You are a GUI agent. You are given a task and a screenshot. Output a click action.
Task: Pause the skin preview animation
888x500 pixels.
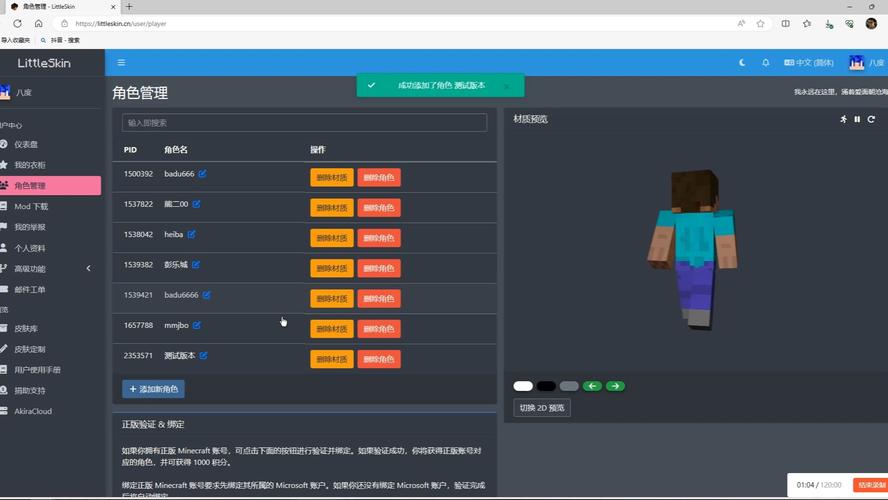pyautogui.click(x=857, y=119)
